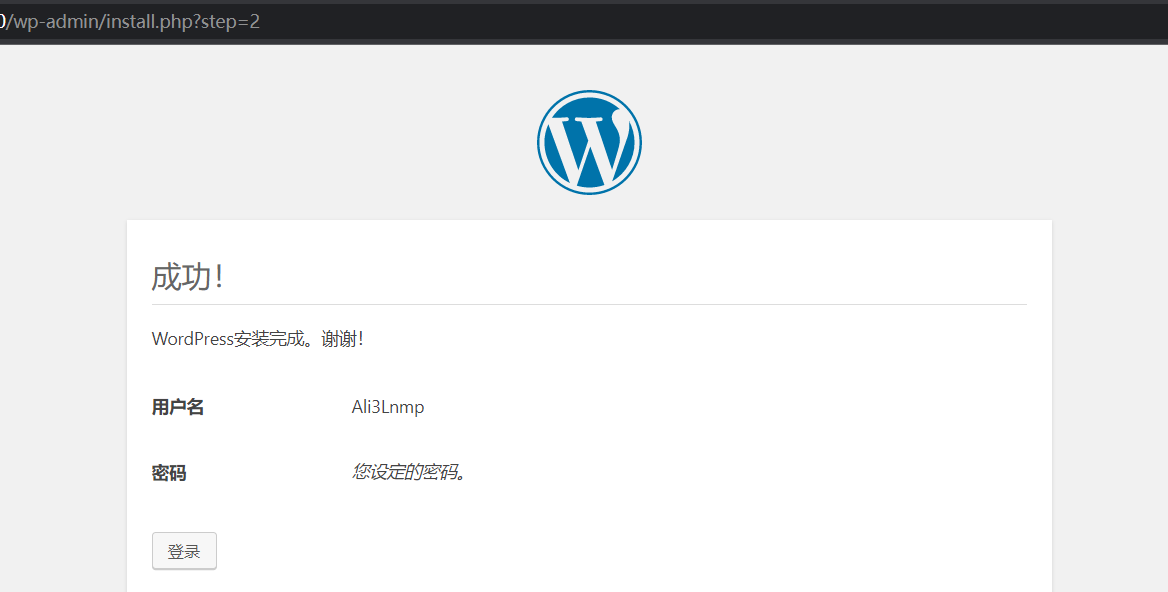1168x592 pixels.
Task: Click the text WordPress安装完成。谢谢!
Action: click(258, 339)
